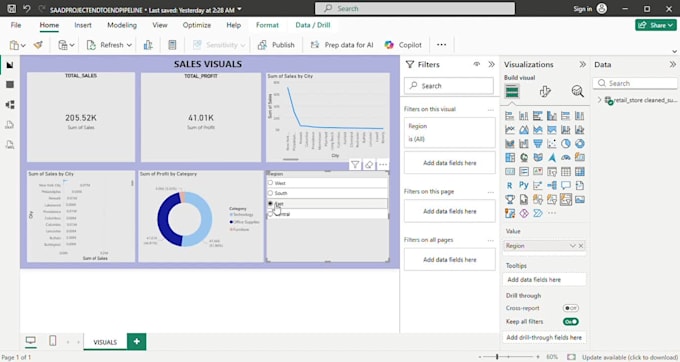This screenshot has width=680, height=362.
Task: Open the Format visual brush tab
Action: click(545, 91)
